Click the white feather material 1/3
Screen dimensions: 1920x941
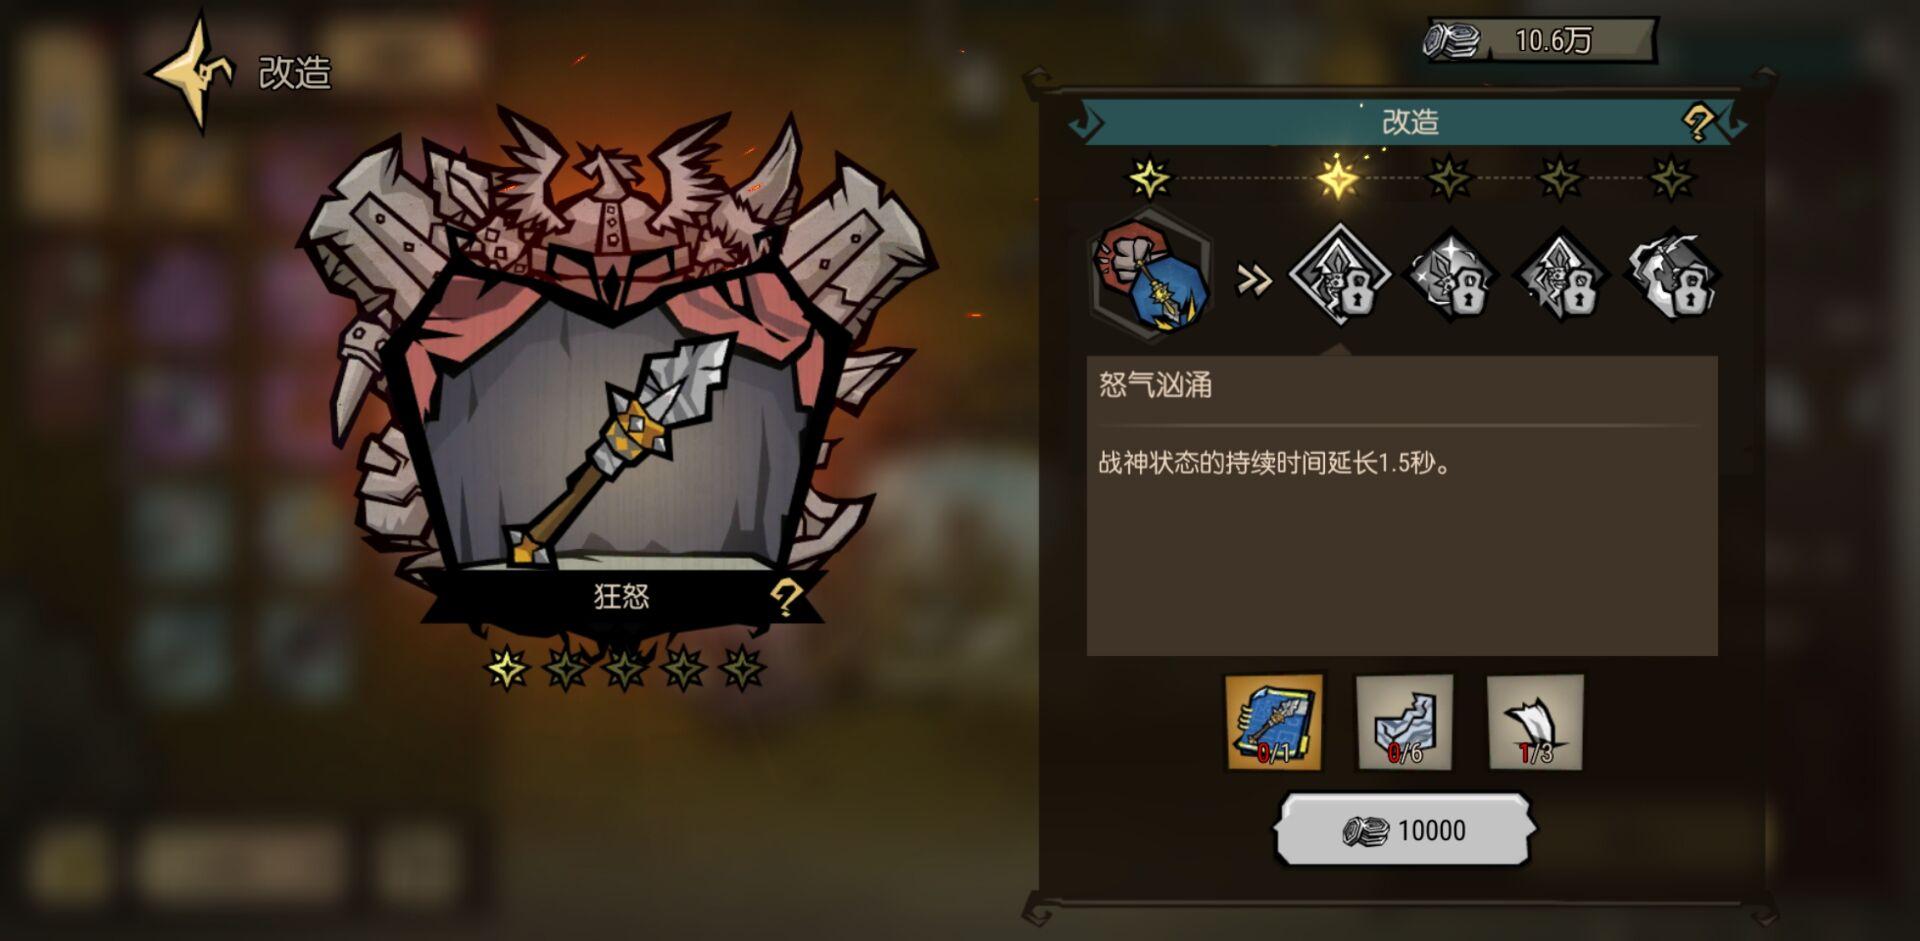coord(1535,722)
